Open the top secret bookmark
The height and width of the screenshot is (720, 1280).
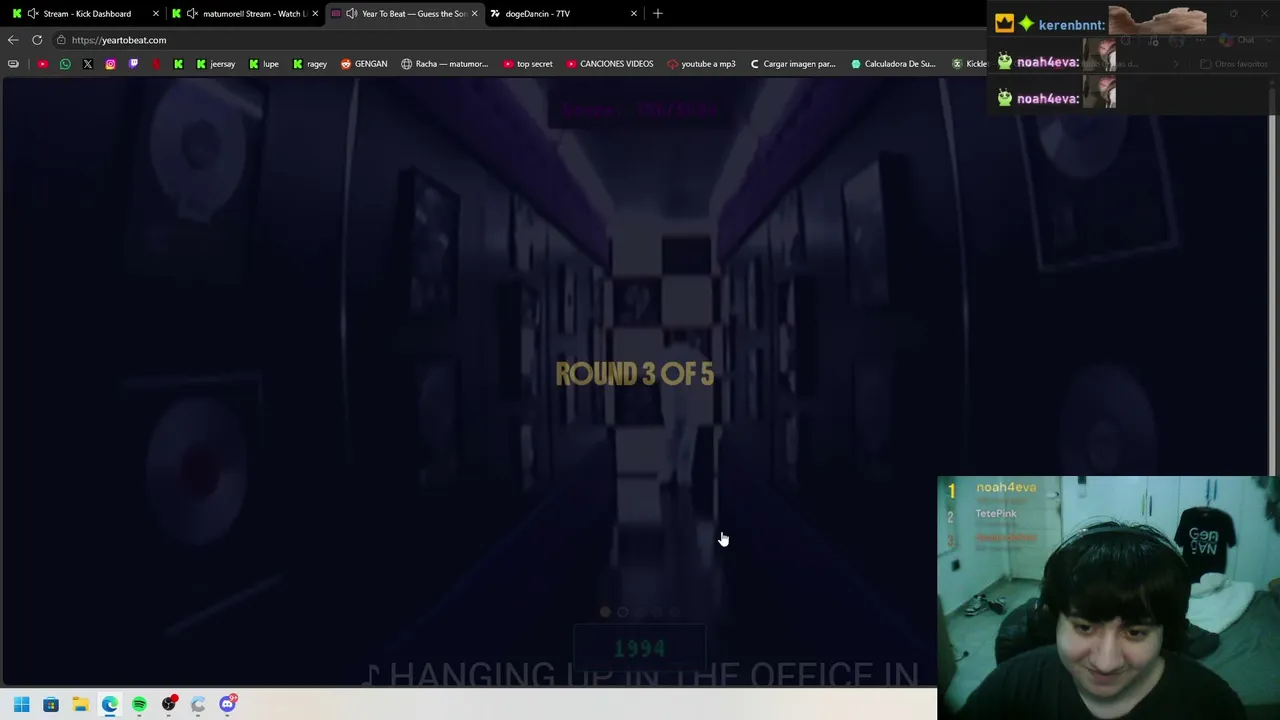click(x=527, y=64)
